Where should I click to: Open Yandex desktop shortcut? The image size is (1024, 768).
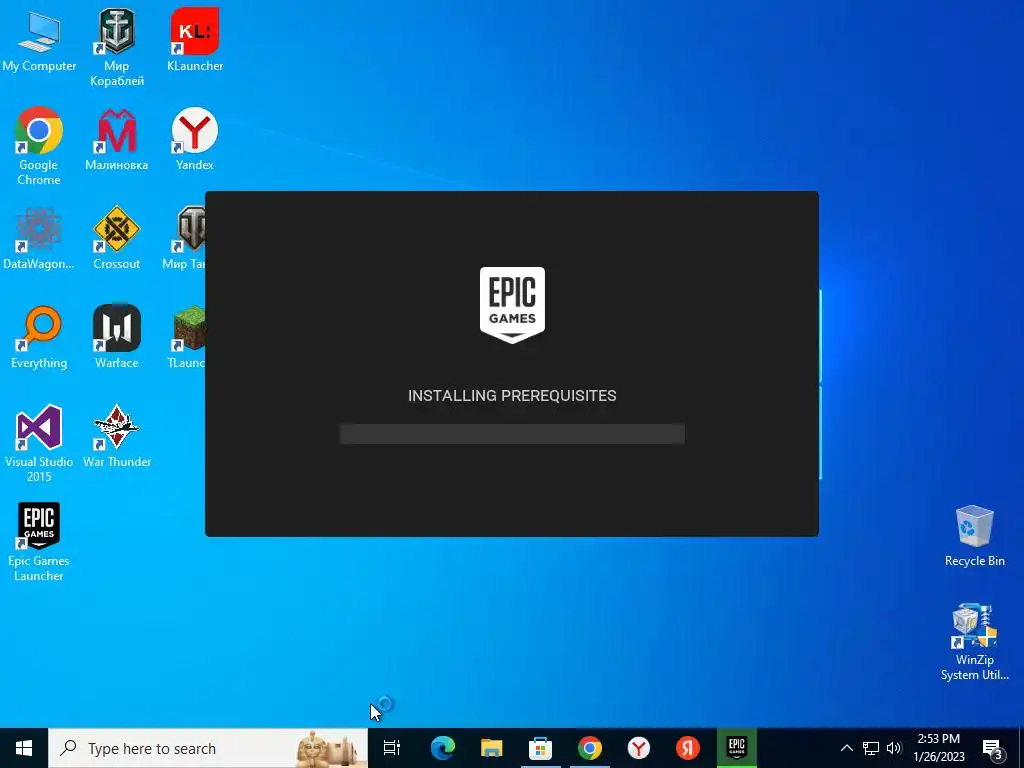click(195, 139)
